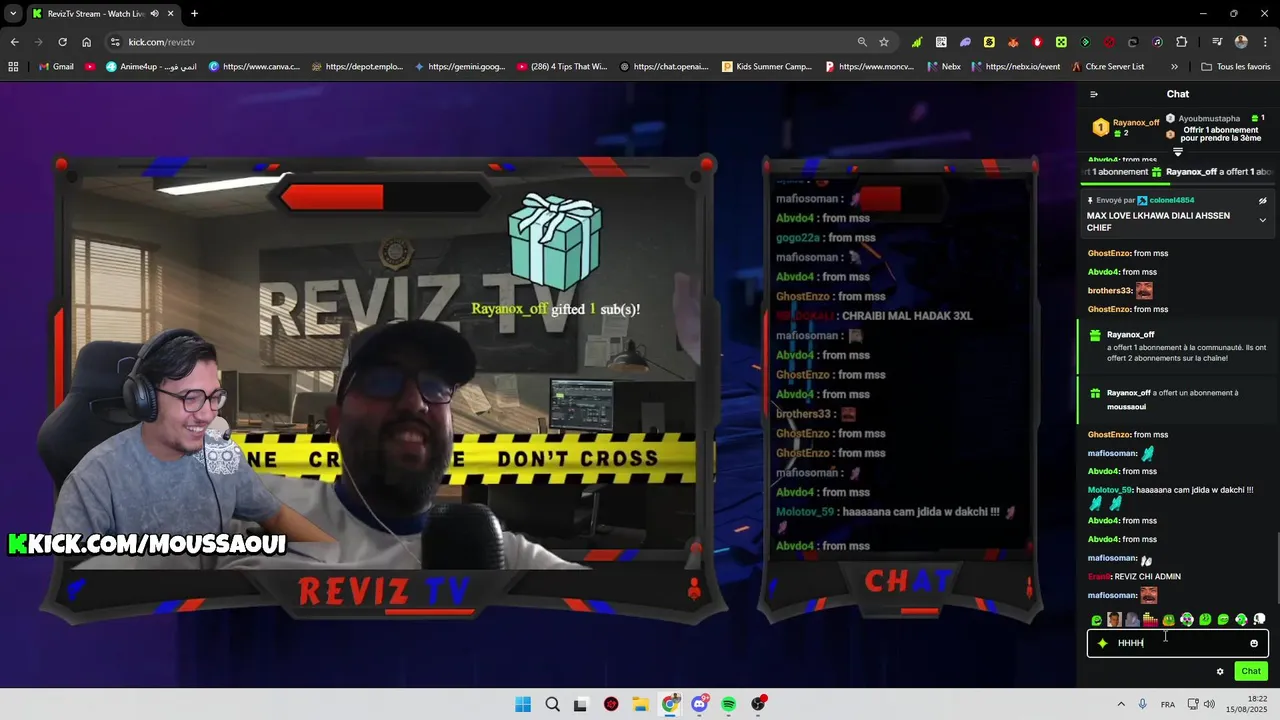
Task: Open Spotify from the taskbar
Action: (x=729, y=704)
